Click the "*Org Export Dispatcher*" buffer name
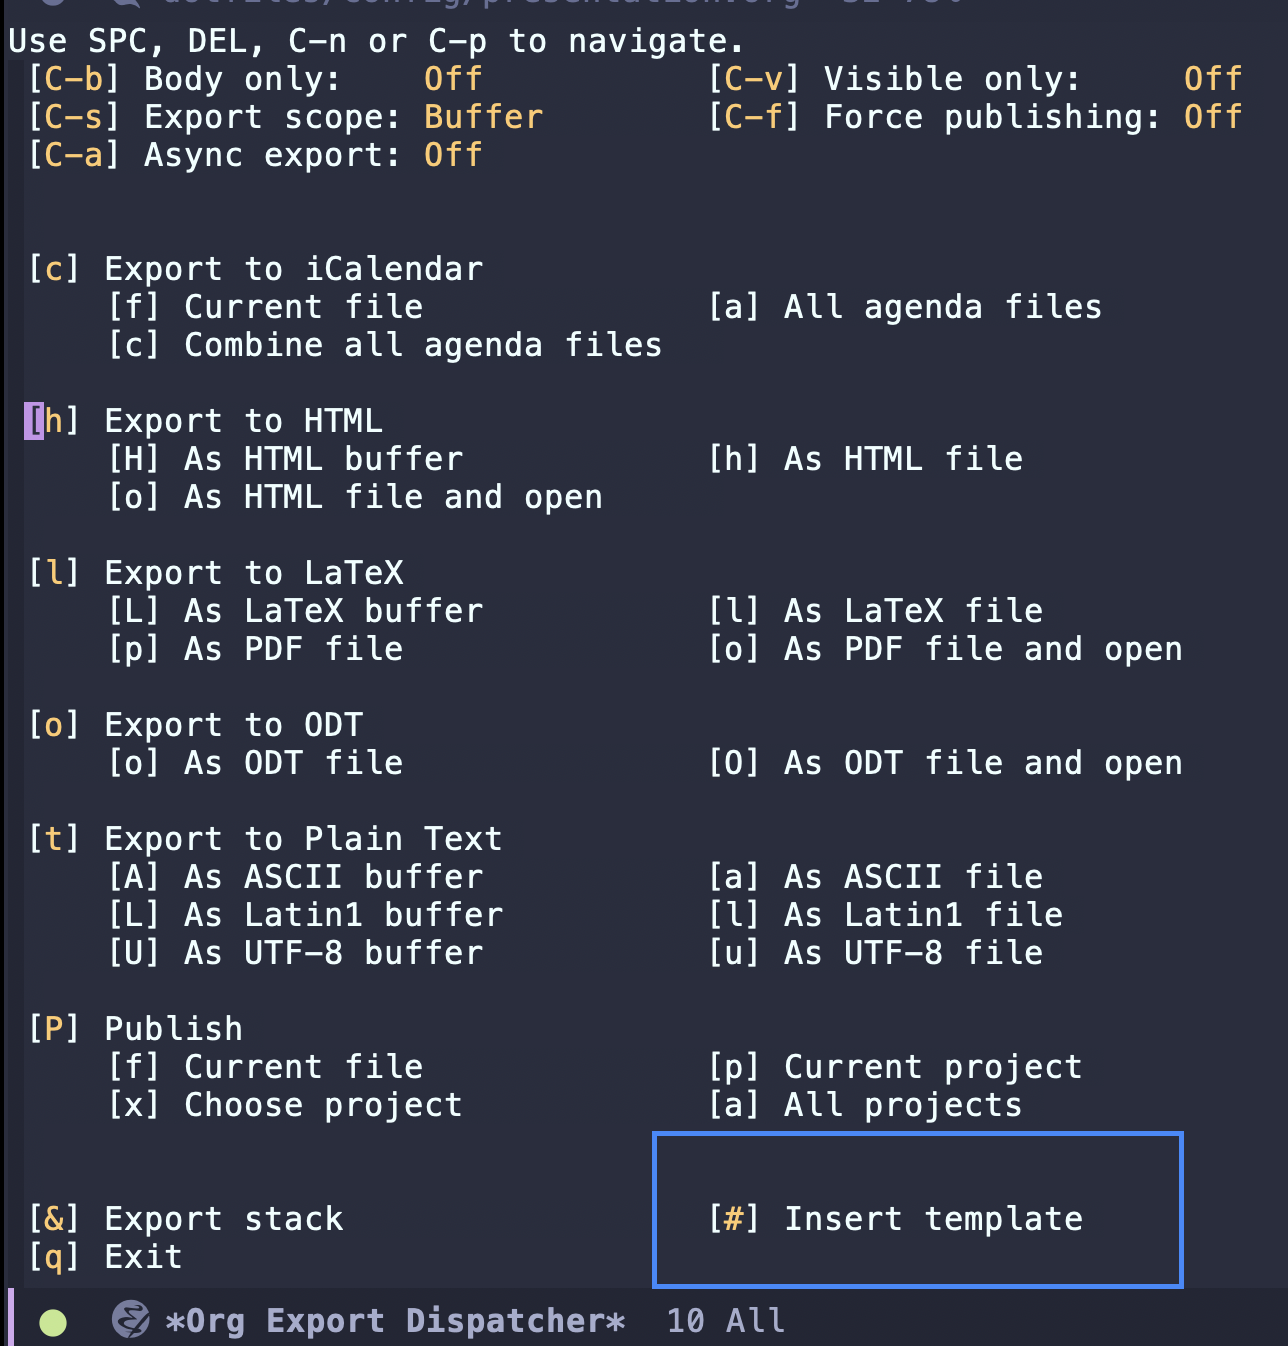The height and width of the screenshot is (1346, 1288). click(396, 1320)
